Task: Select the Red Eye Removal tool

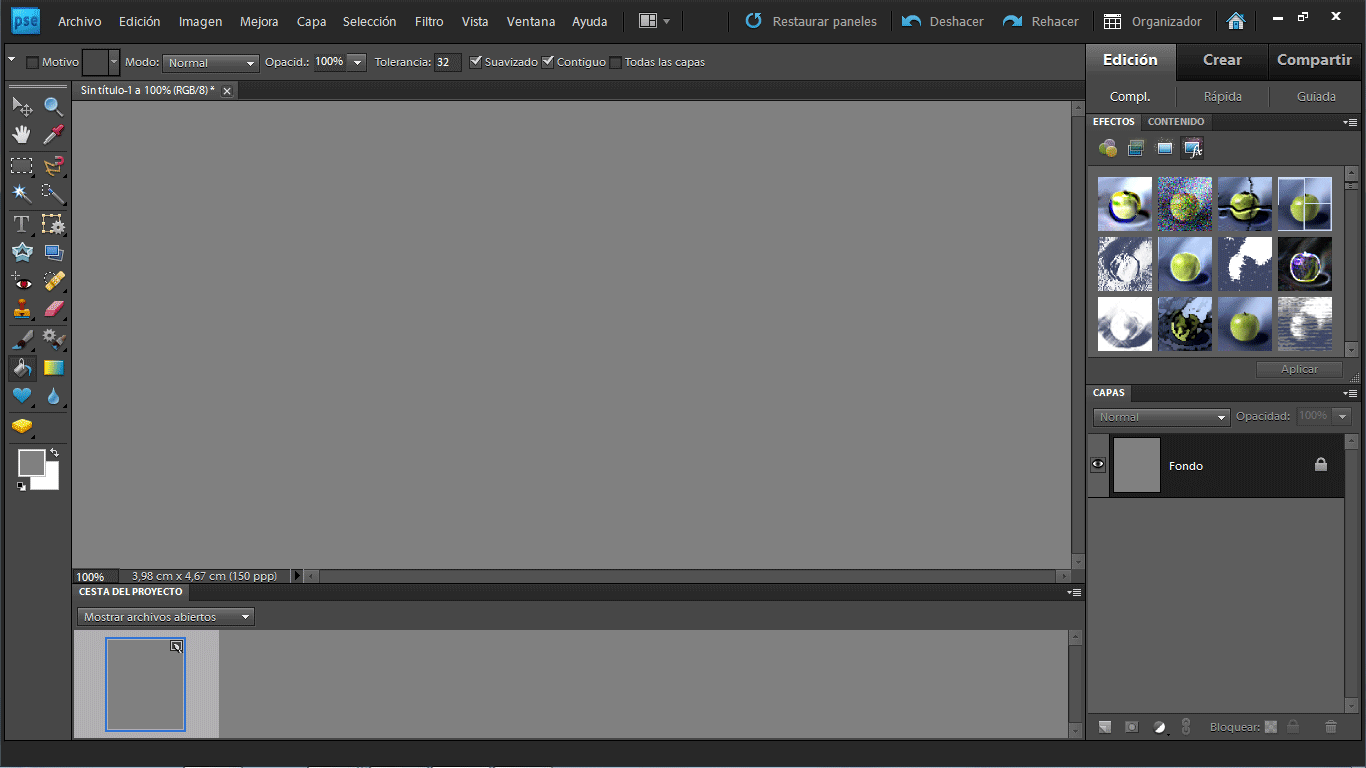Action: click(x=21, y=281)
